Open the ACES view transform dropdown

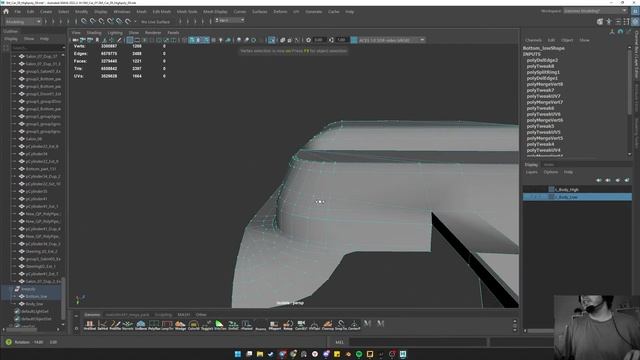(392, 40)
